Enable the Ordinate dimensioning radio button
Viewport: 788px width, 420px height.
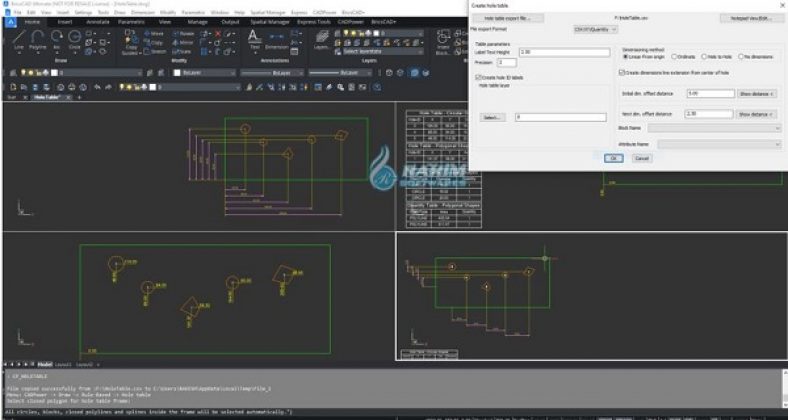click(673, 57)
